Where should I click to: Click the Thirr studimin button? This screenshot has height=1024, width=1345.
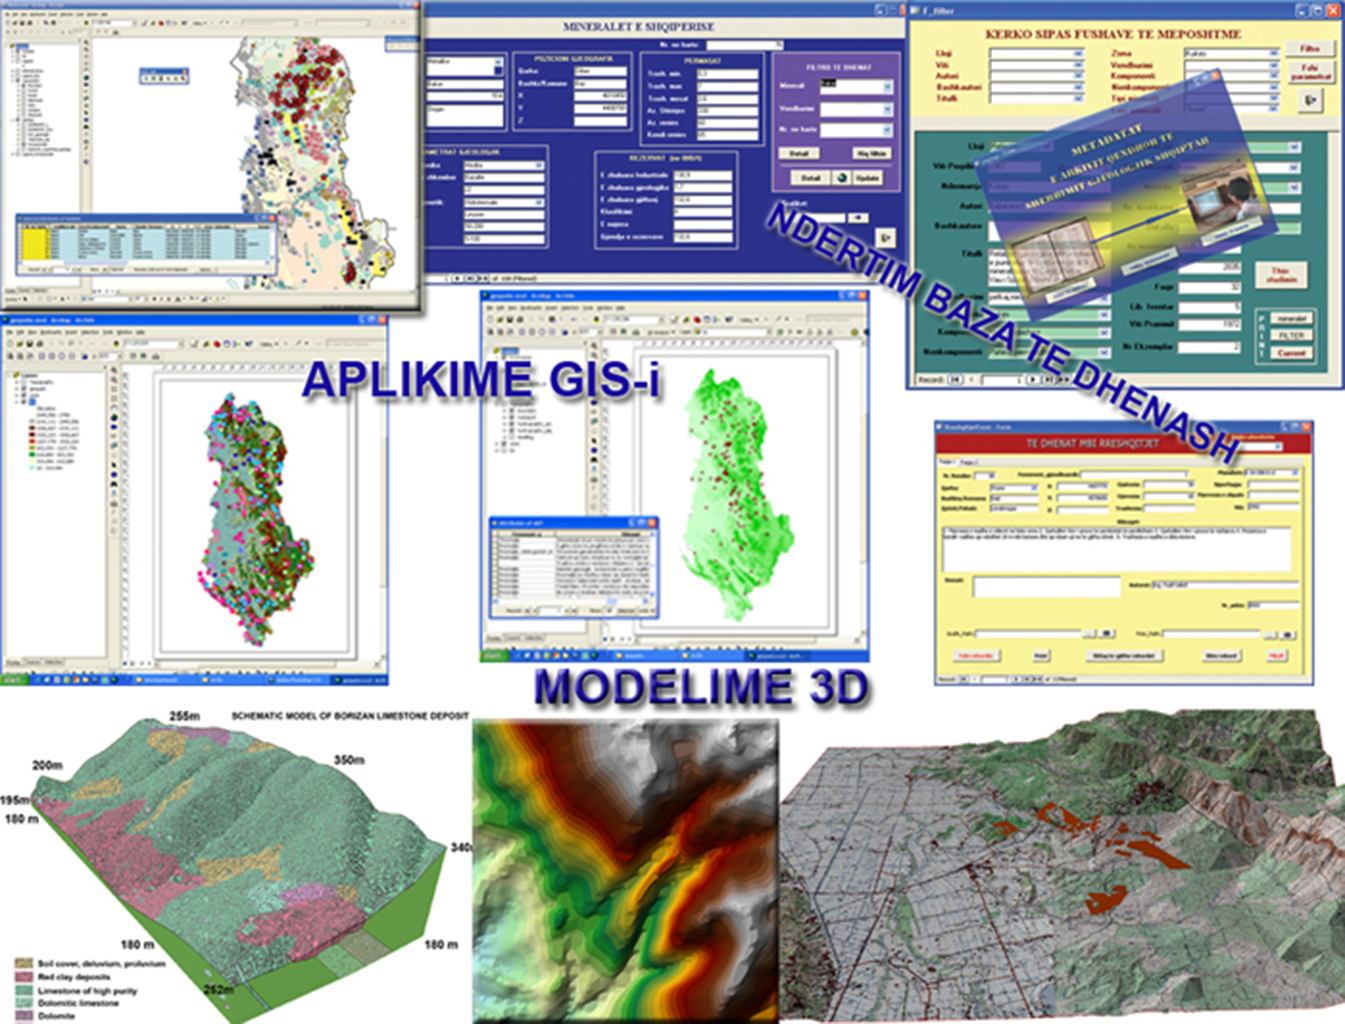pos(1282,275)
